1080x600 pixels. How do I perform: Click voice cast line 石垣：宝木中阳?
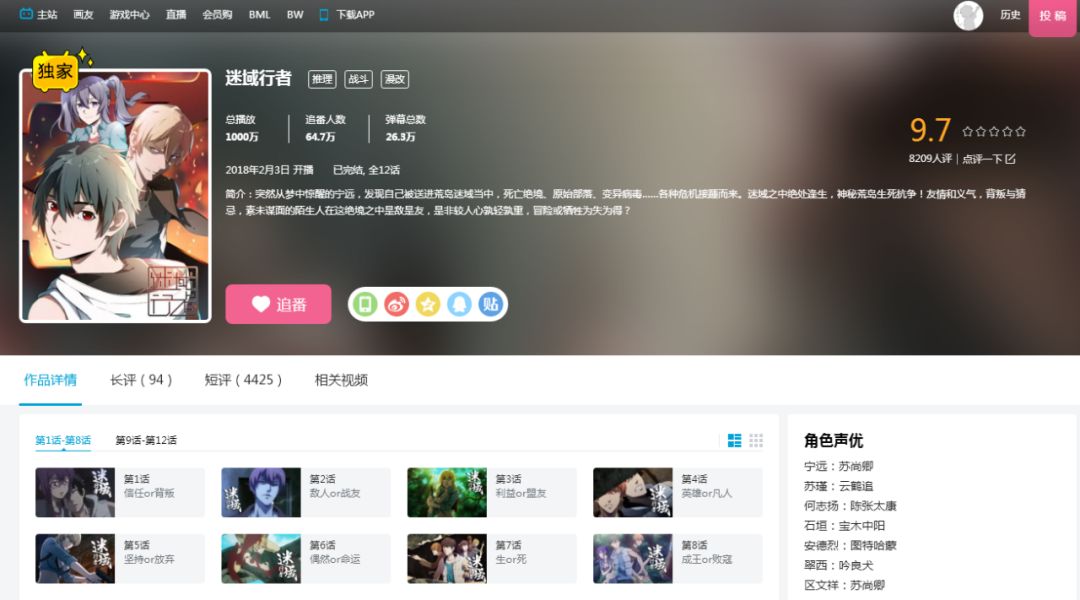pos(844,526)
